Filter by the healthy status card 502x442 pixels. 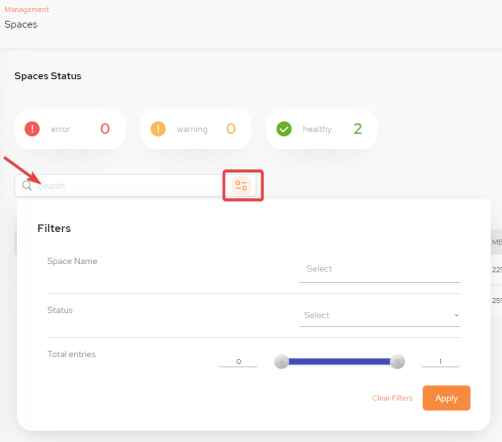(x=322, y=129)
